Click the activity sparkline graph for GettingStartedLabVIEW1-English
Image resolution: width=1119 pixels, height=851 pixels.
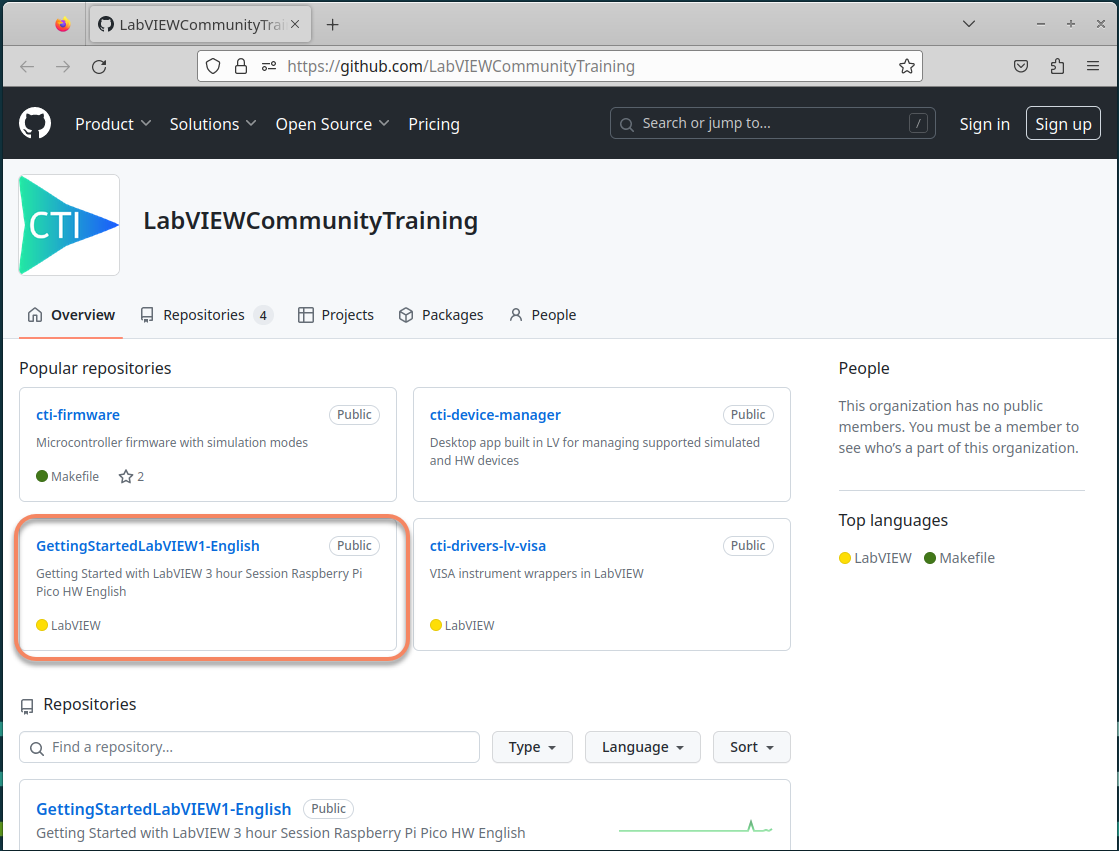695,827
